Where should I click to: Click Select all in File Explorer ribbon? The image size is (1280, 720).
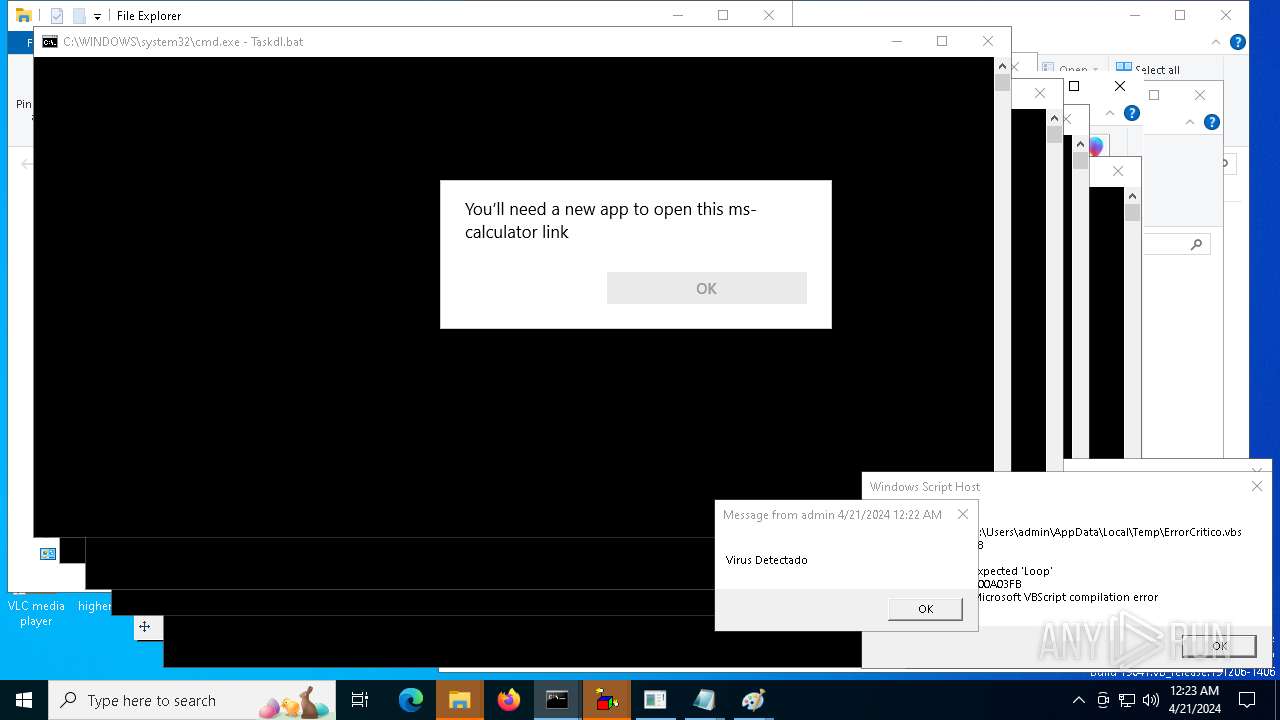pos(1148,69)
